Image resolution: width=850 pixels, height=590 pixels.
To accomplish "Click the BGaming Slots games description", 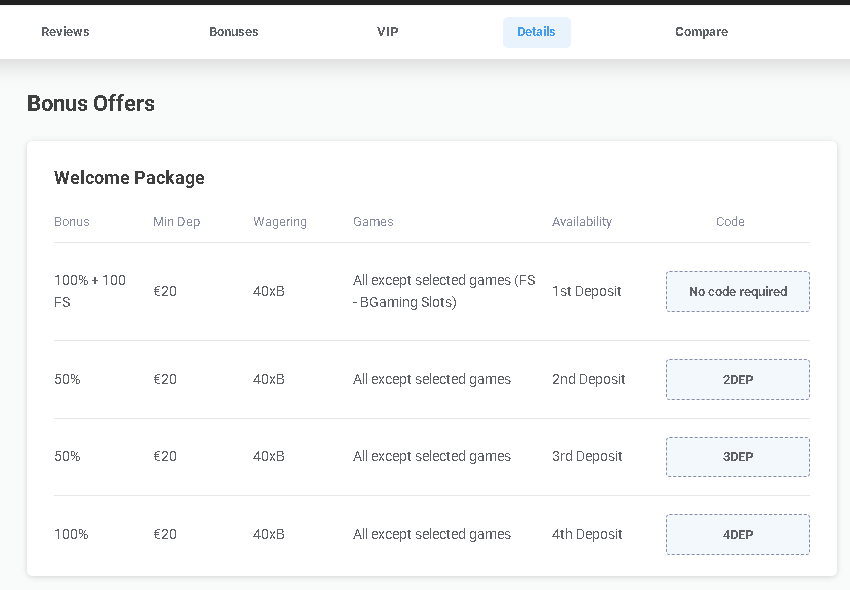I will 444,291.
